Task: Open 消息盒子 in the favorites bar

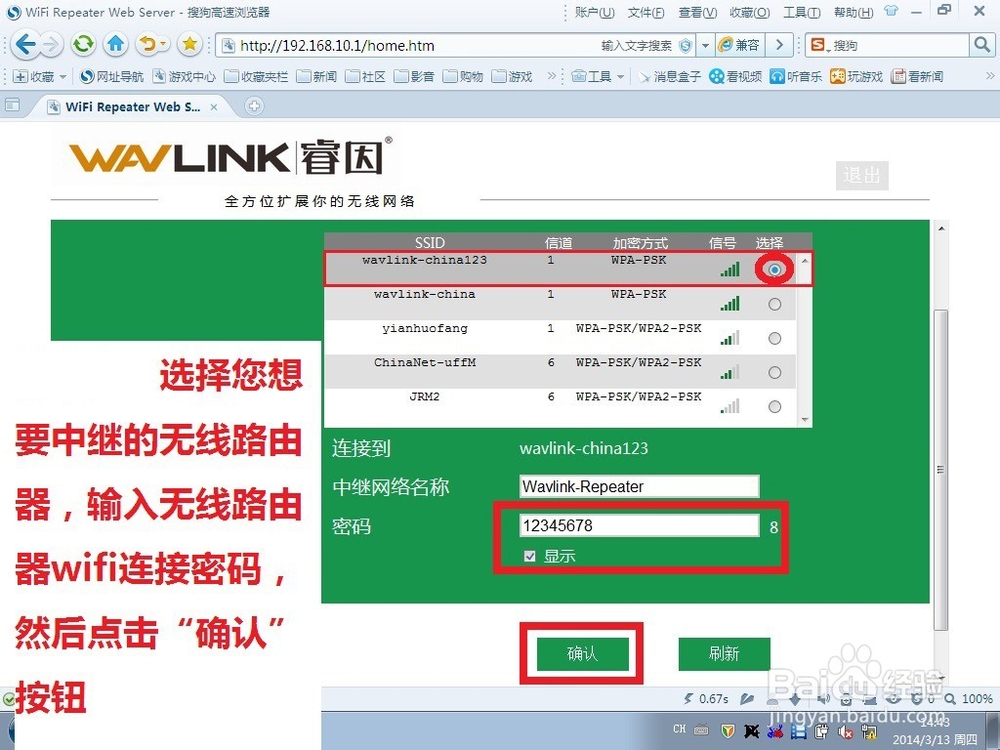Action: [x=675, y=76]
